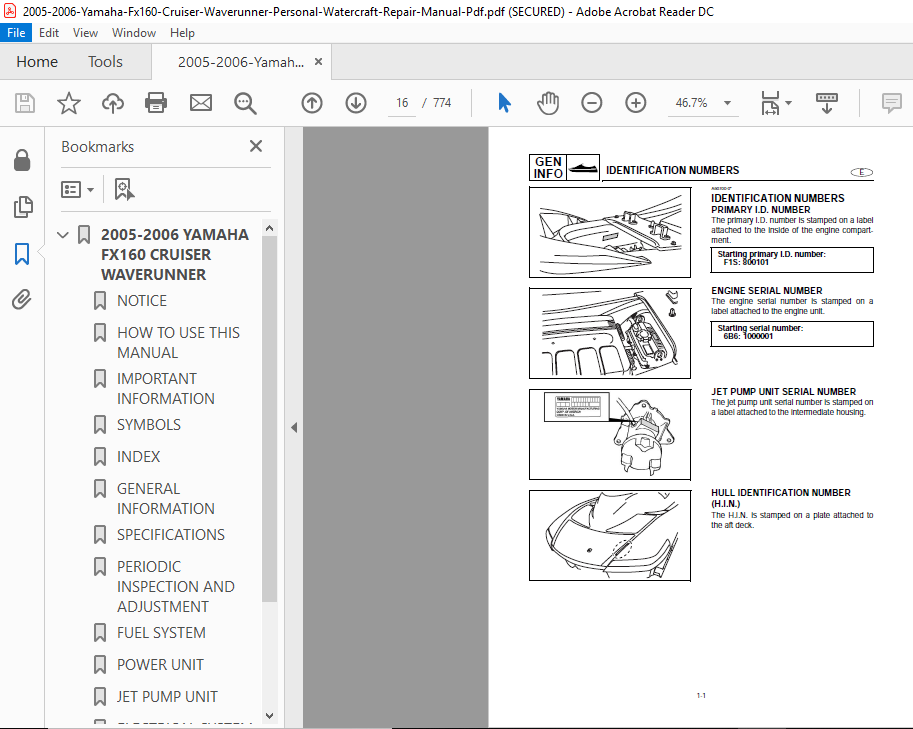Collapse the navigation pane arrow

click(x=294, y=427)
